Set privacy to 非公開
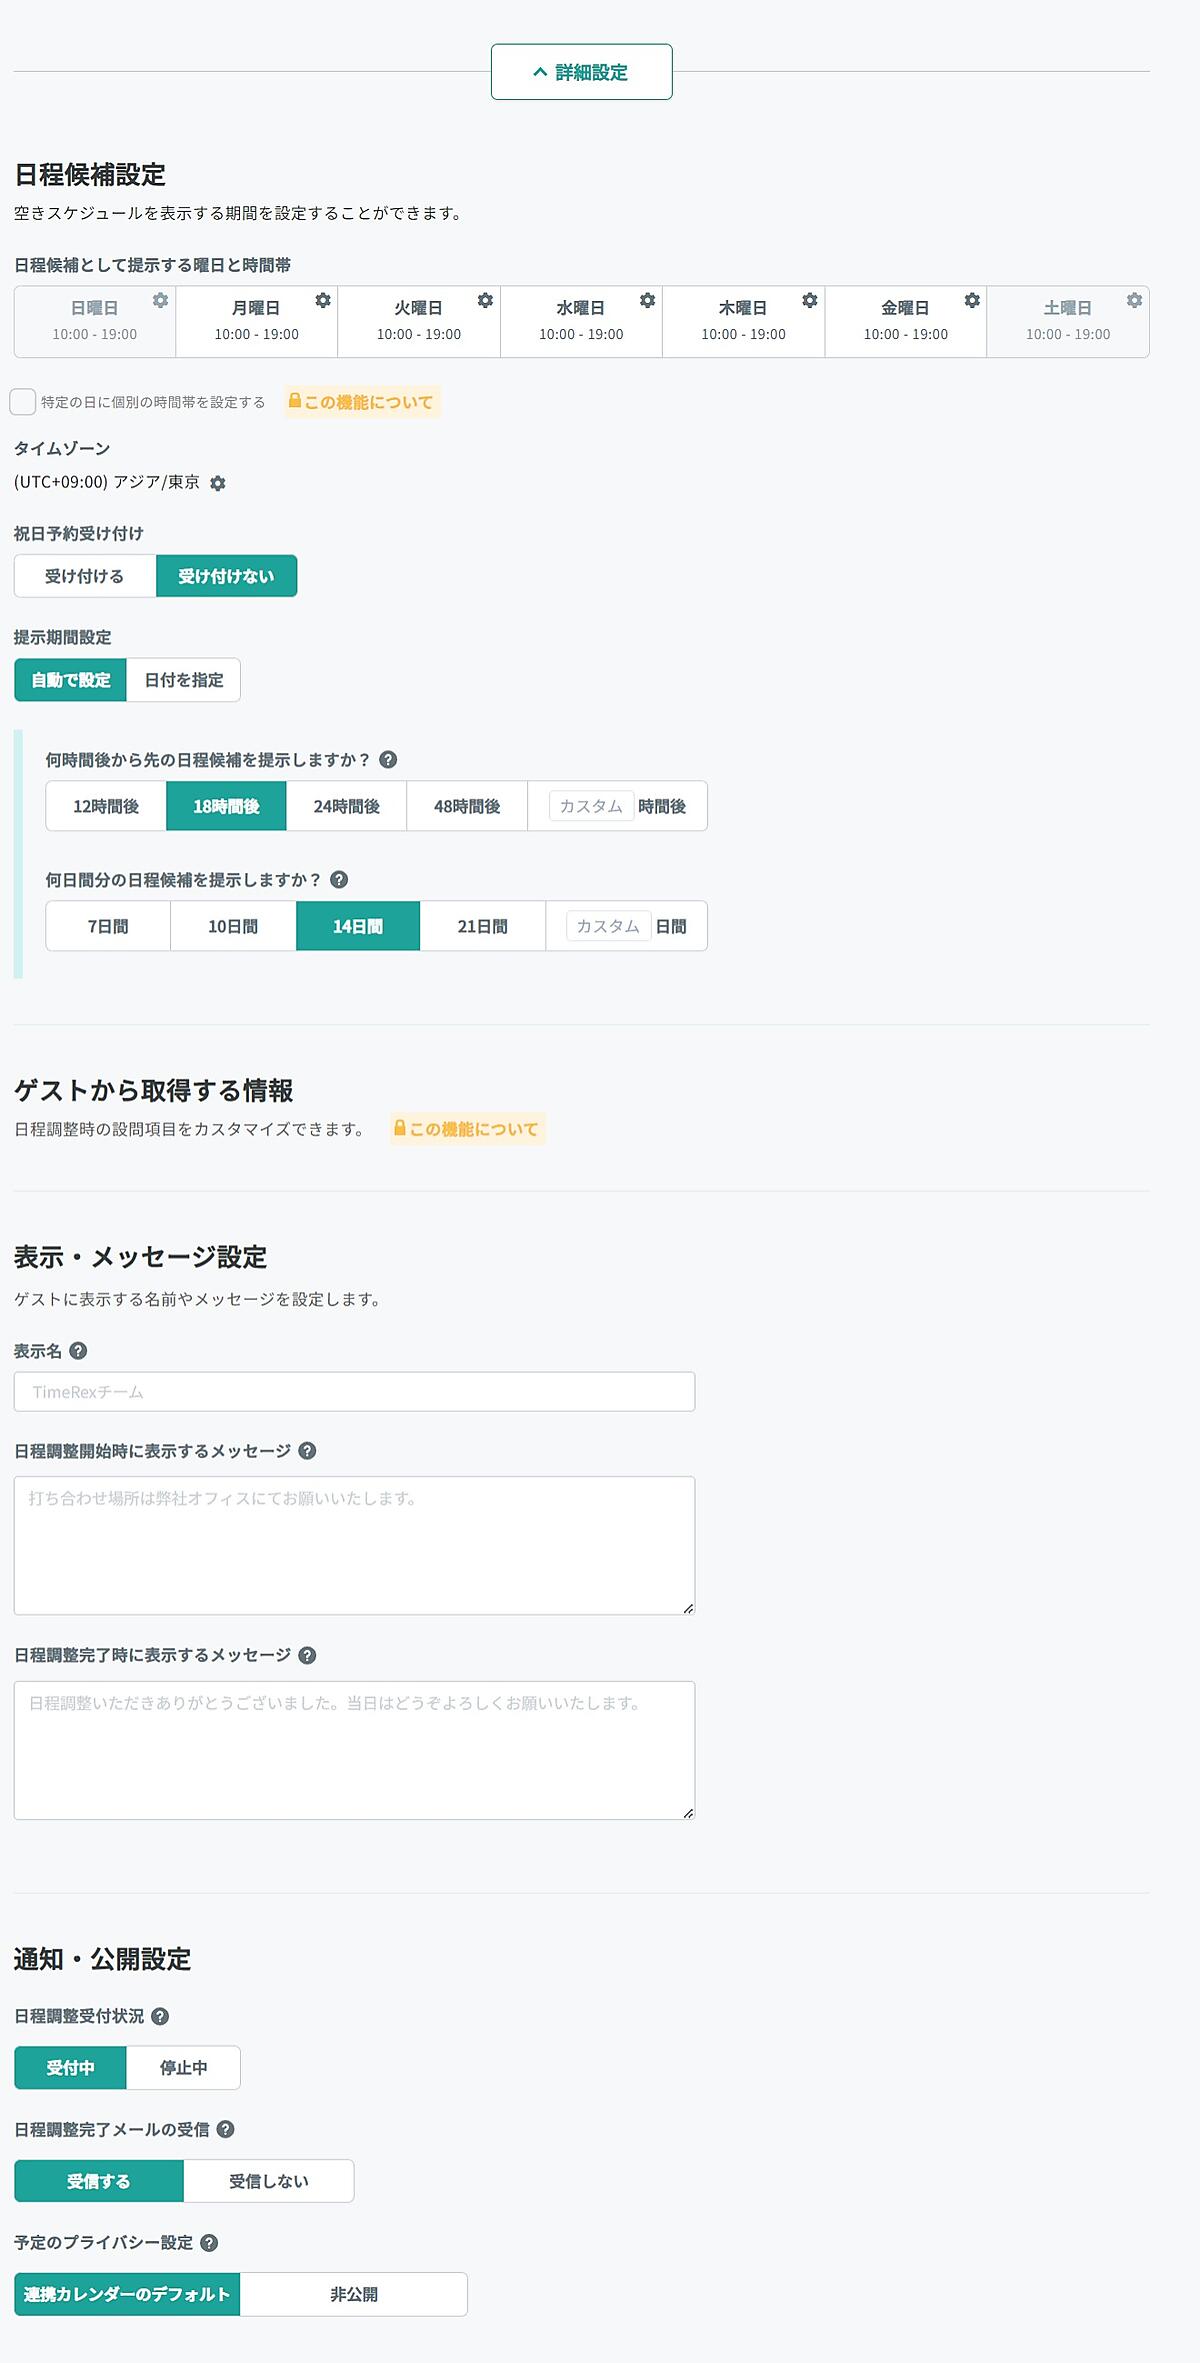The width and height of the screenshot is (1200, 2363). pyautogui.click(x=354, y=2294)
